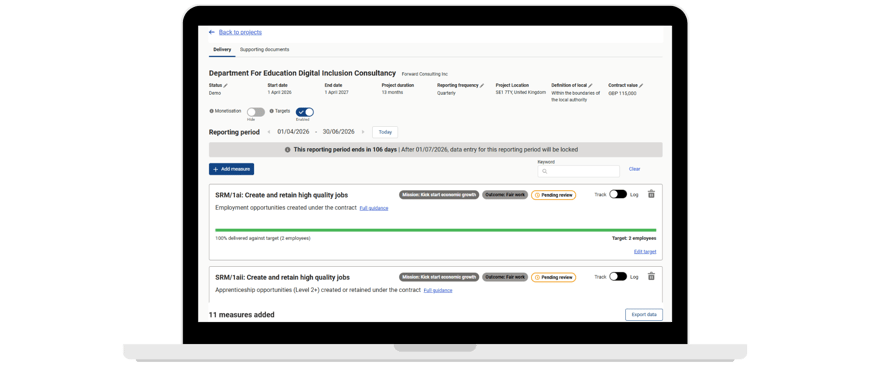Click Outcome: Fair work tag on SRM/1aii
Viewport: 879px width, 366px height.
(x=505, y=277)
